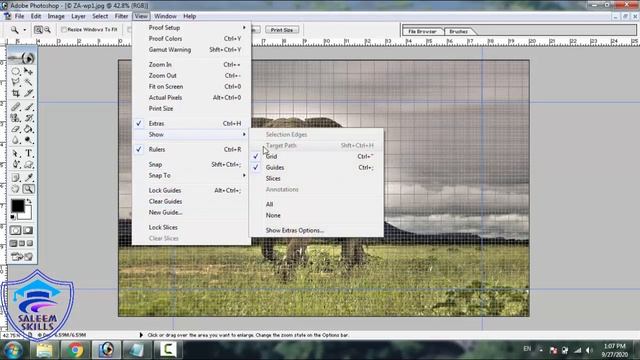Select the Clone Stamp tool
Screen dimensions: 640x360
pyautogui.click(x=16, y=118)
